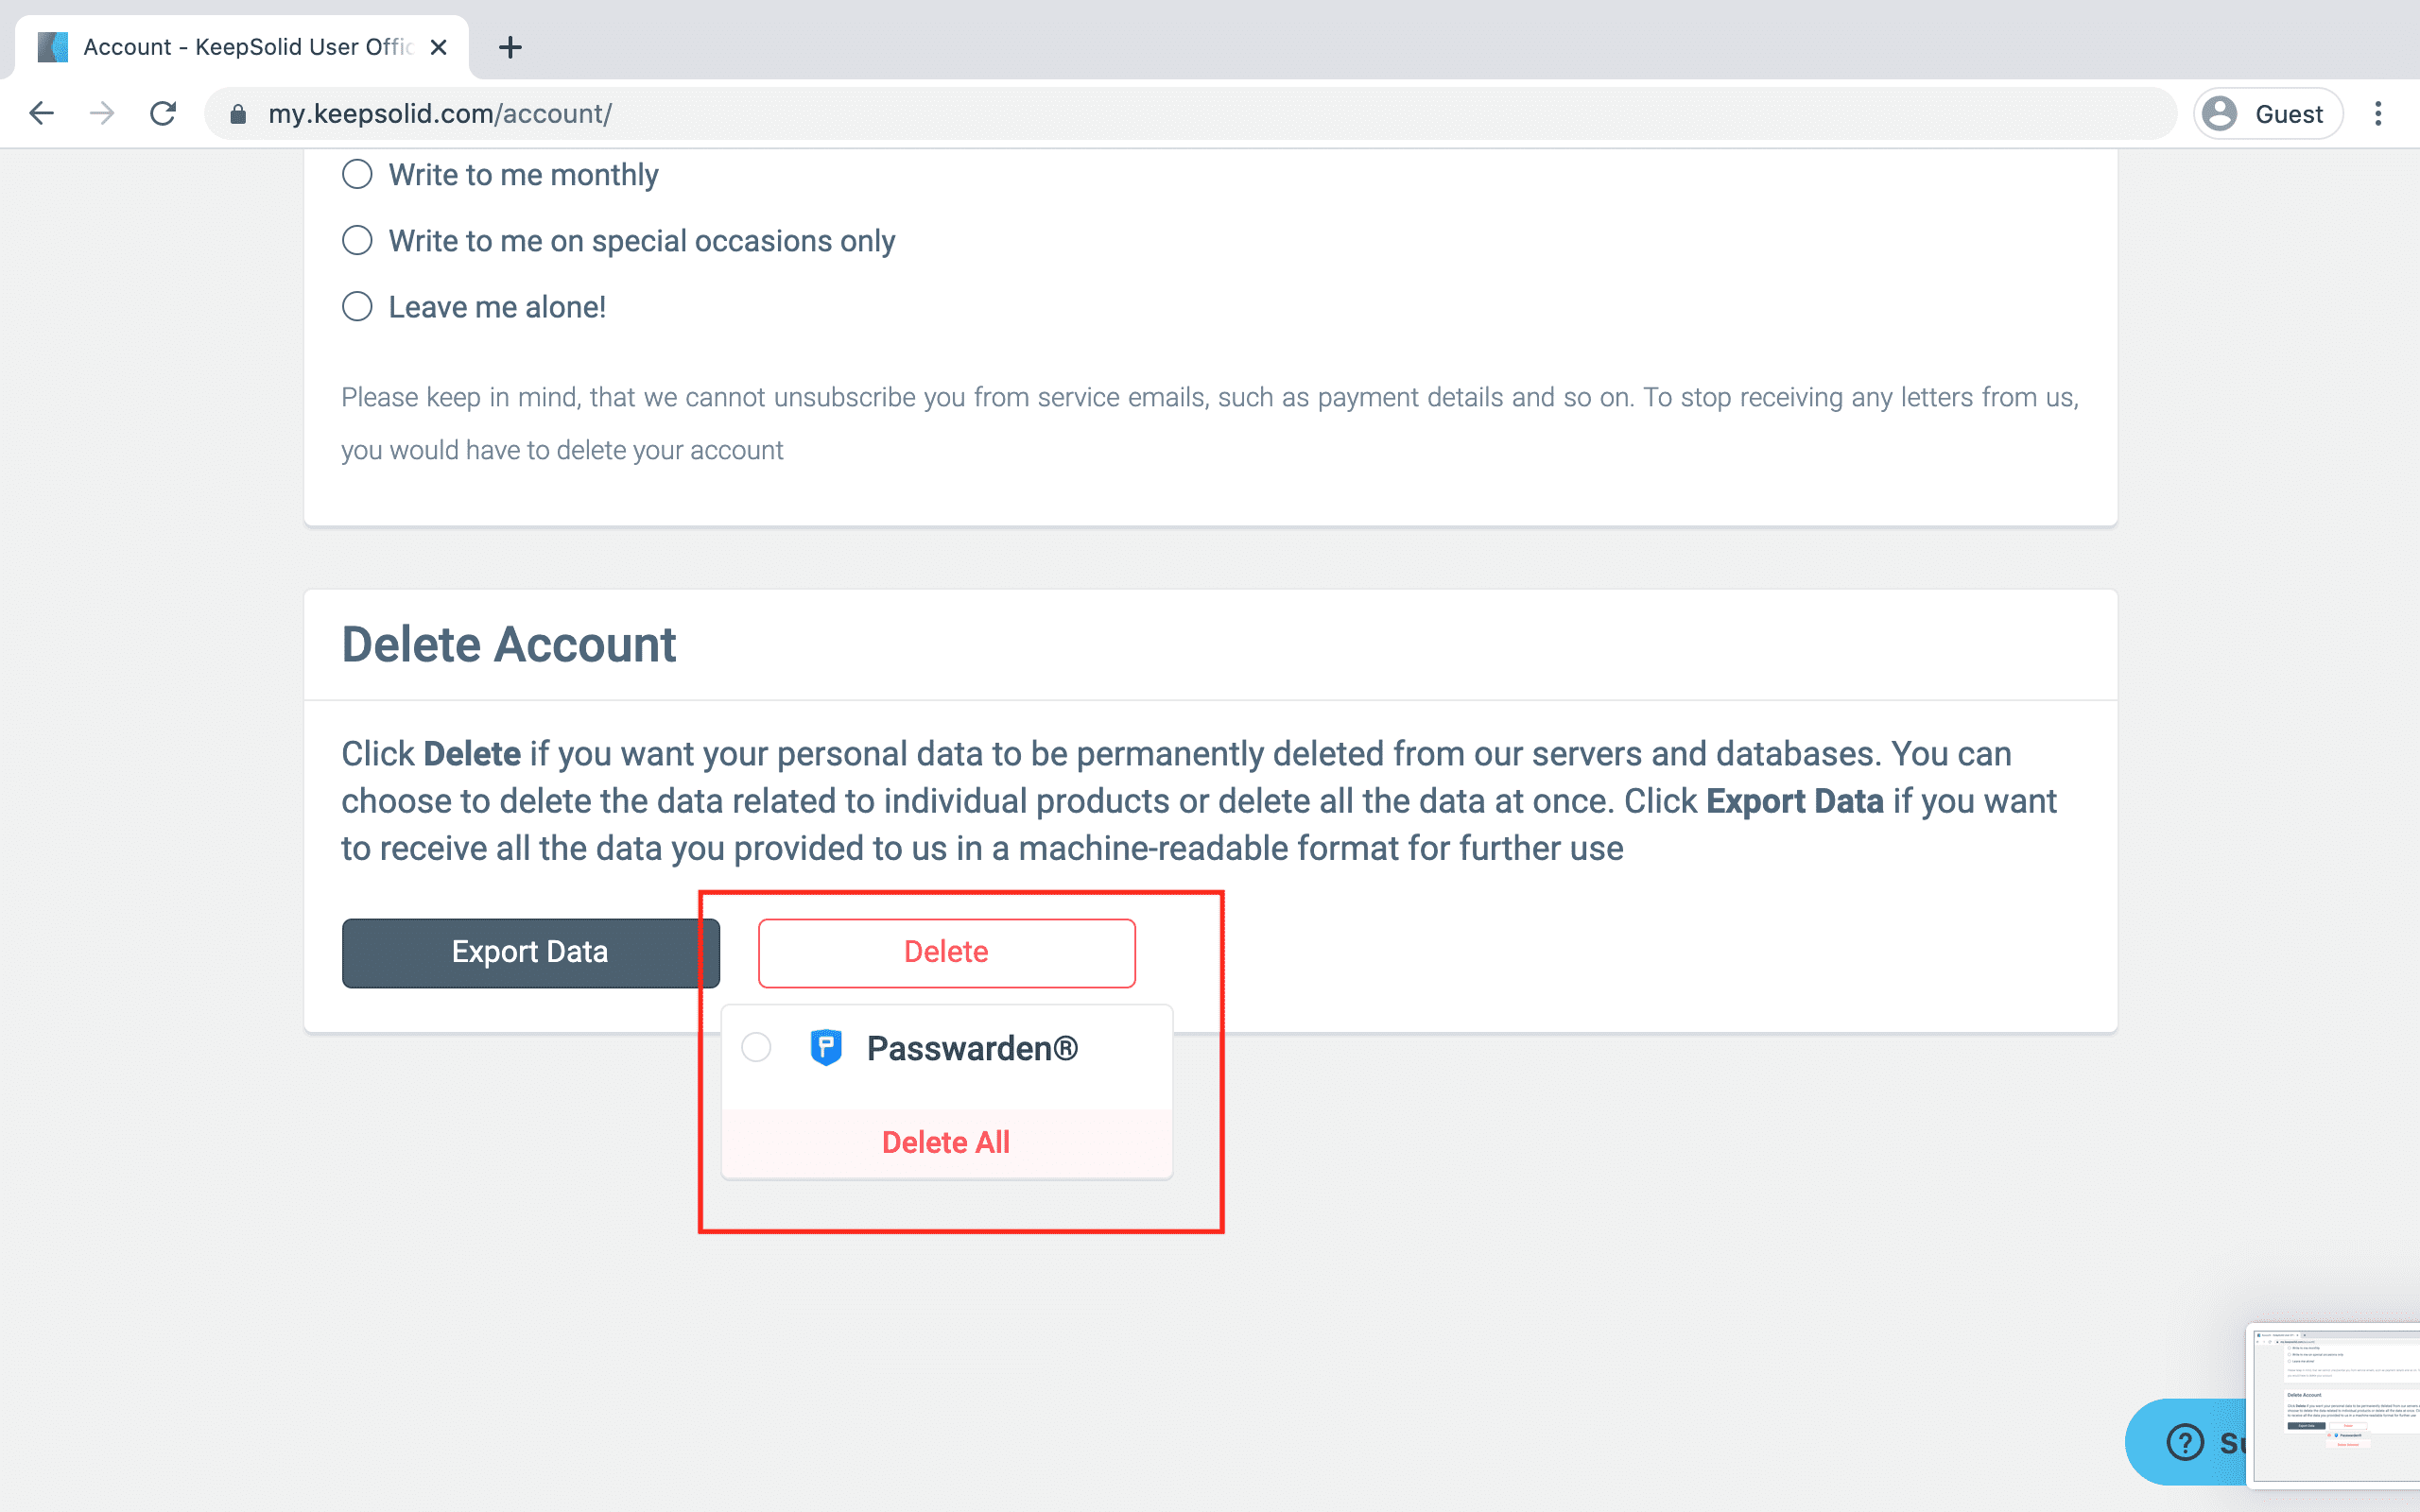Click the screenshot preview thumbnail

[2335, 1405]
